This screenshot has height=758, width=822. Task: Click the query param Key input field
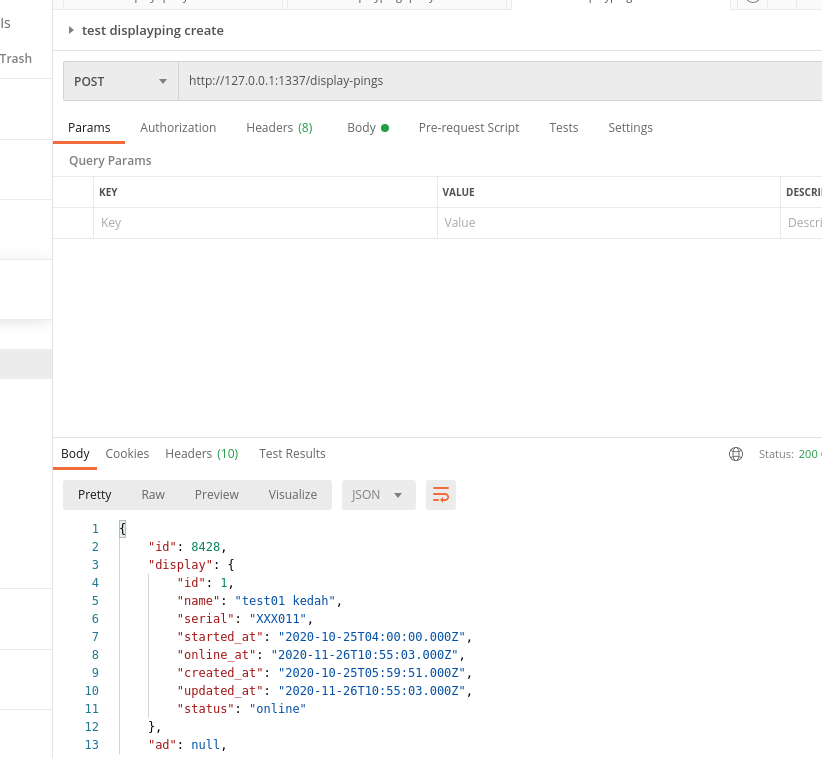coord(265,223)
